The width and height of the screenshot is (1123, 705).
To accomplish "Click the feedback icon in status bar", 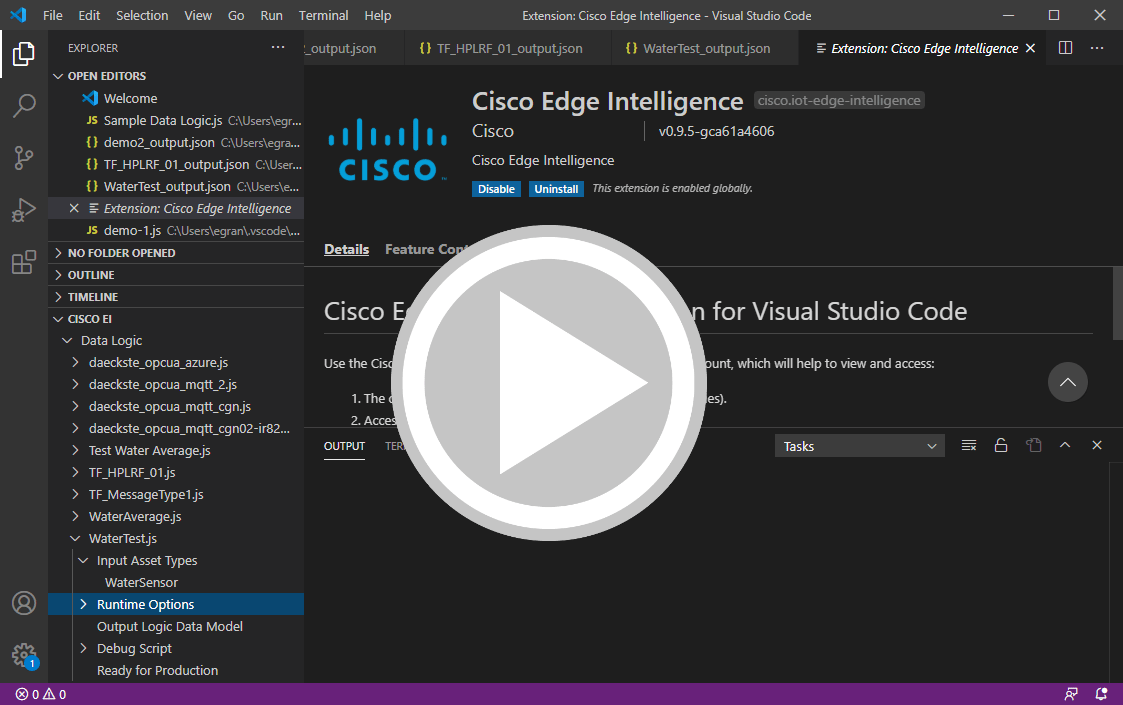I will (1071, 694).
